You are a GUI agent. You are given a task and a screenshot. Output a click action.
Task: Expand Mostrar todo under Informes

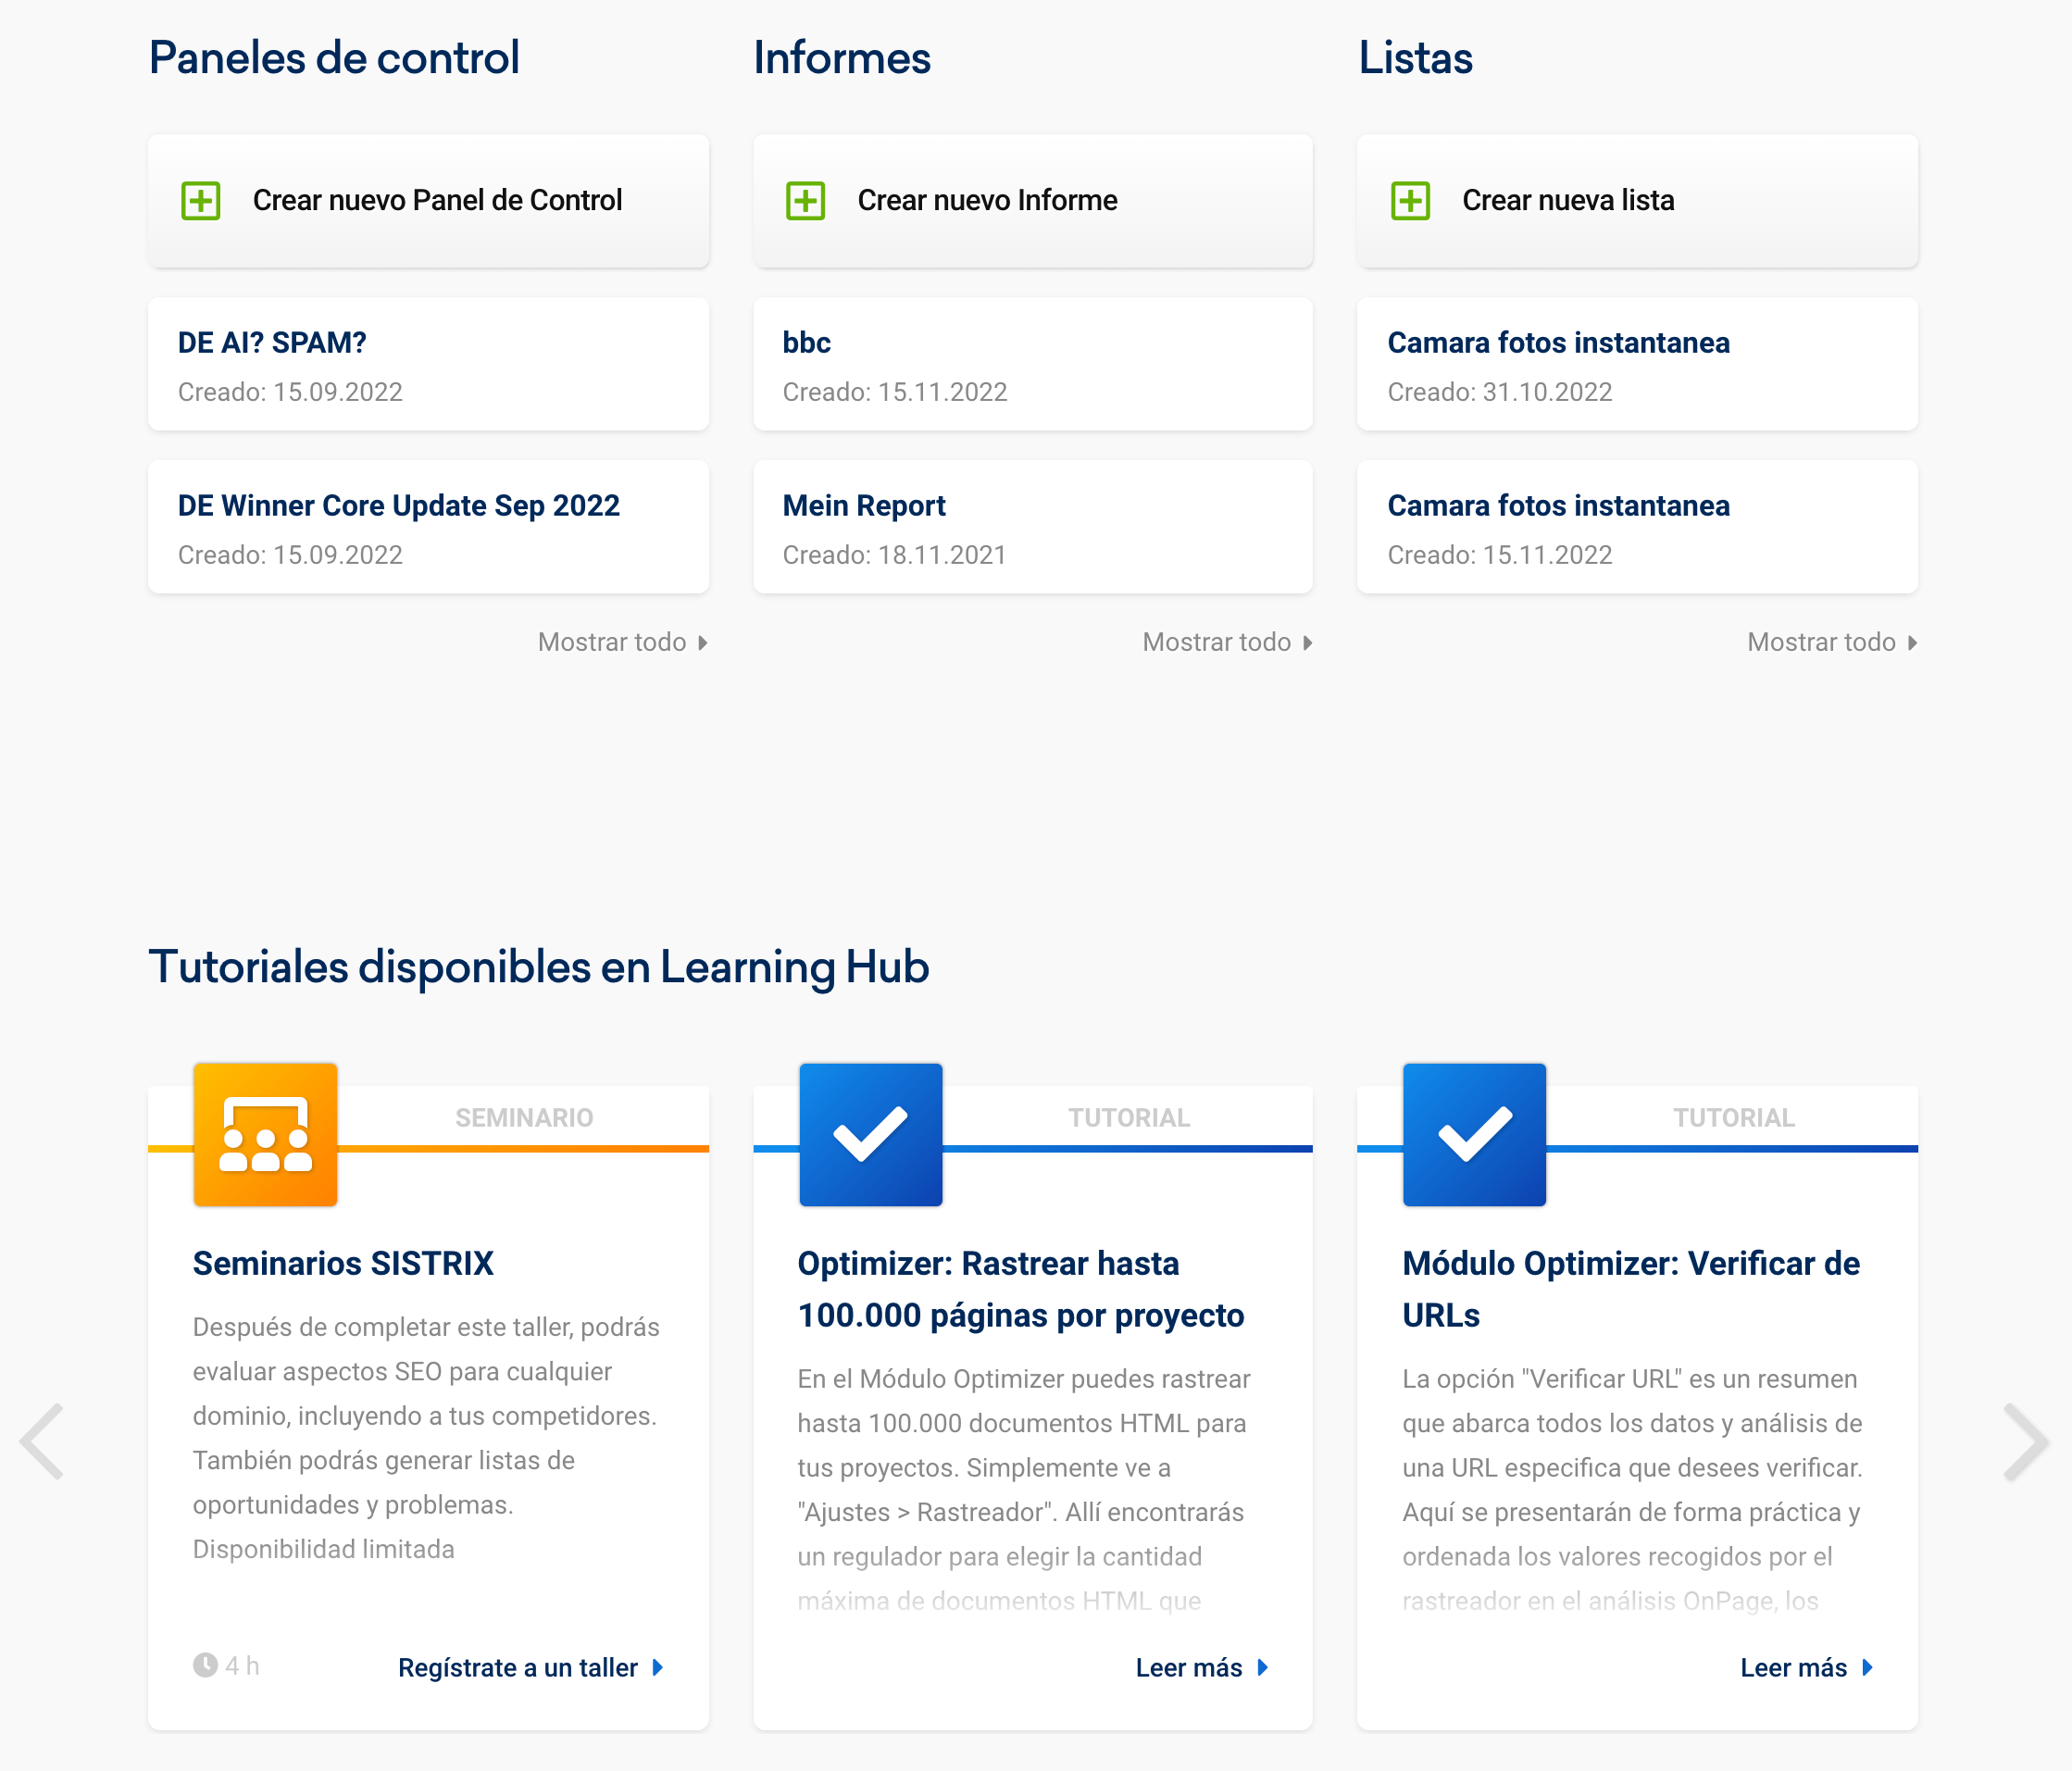coord(1227,642)
